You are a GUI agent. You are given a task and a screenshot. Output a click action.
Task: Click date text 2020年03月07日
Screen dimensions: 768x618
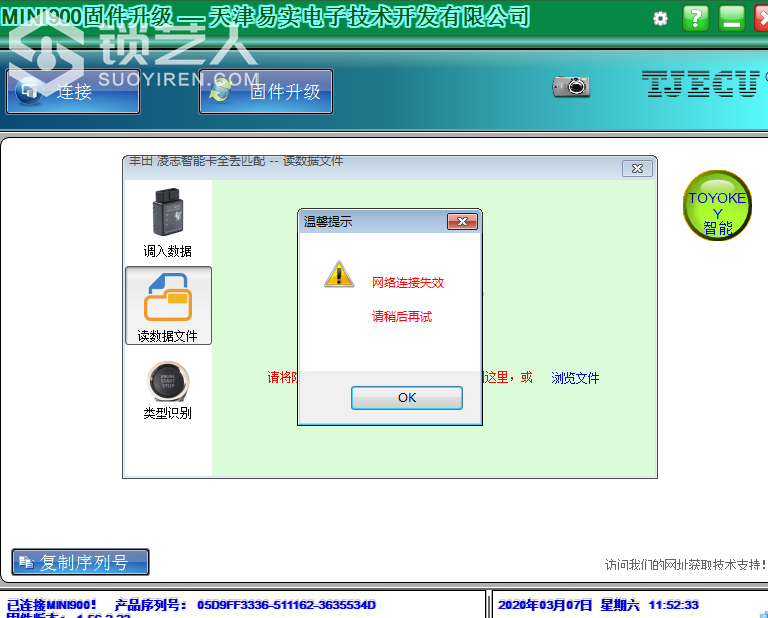point(545,605)
